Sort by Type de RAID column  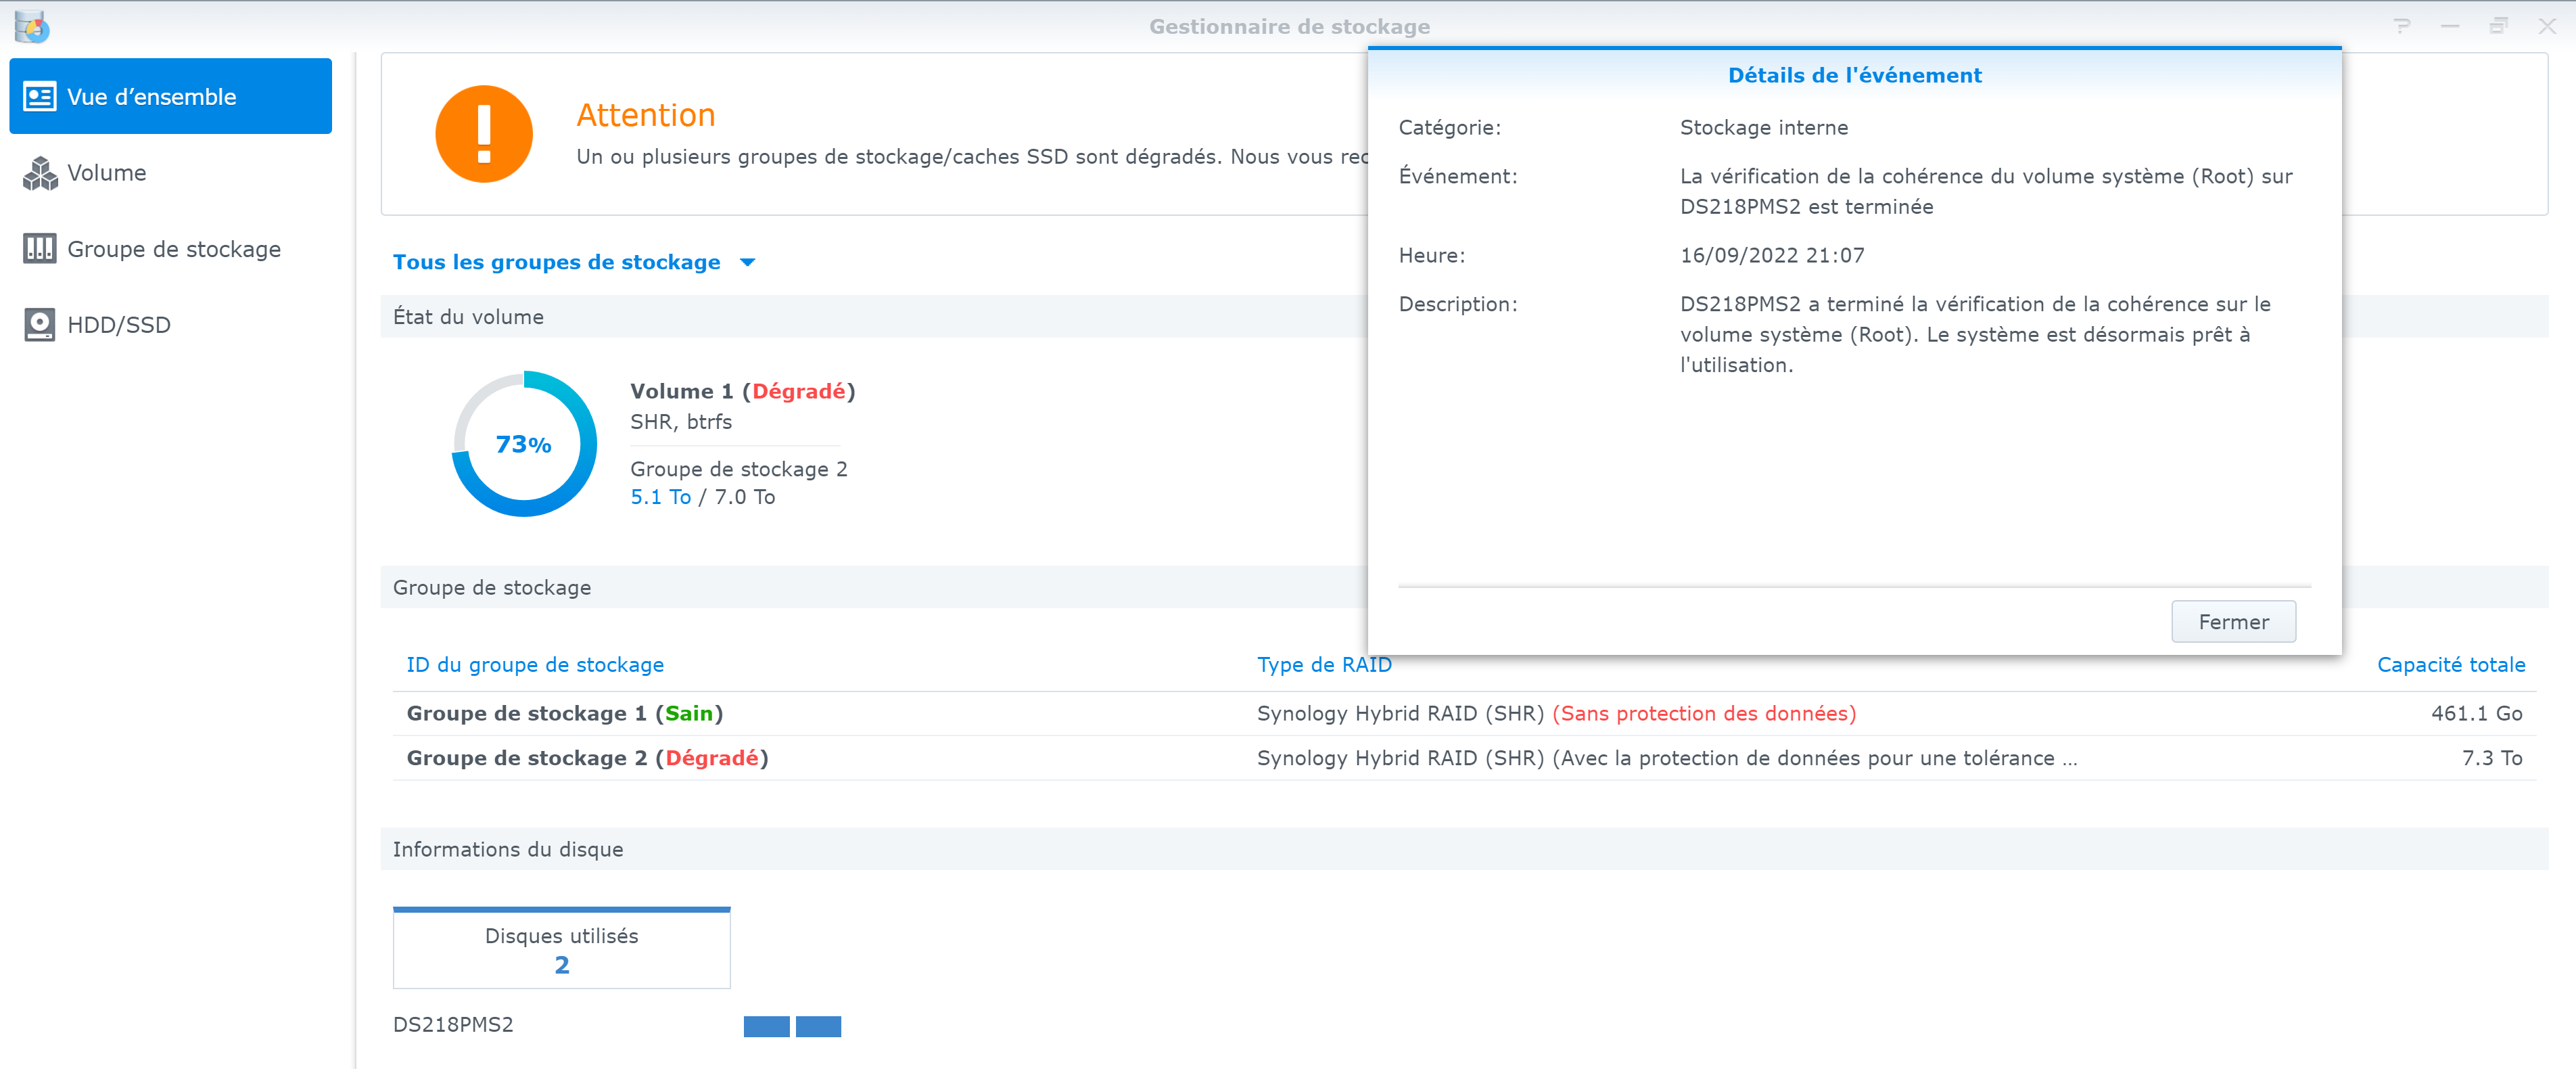[x=1324, y=665]
